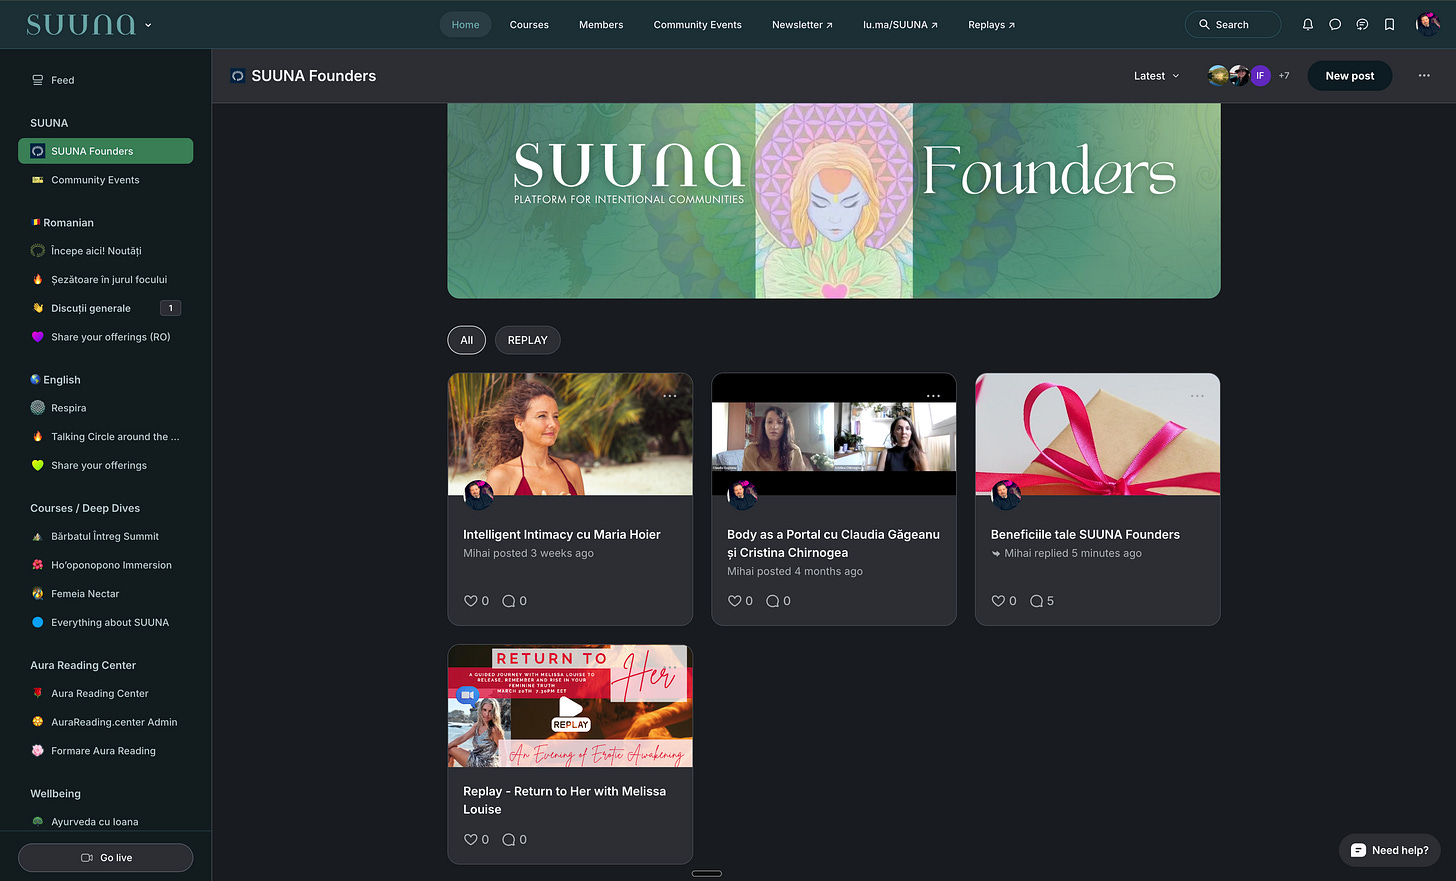Viewport: 1456px width, 881px height.
Task: Open Community Events in the sidebar
Action: 105,180
